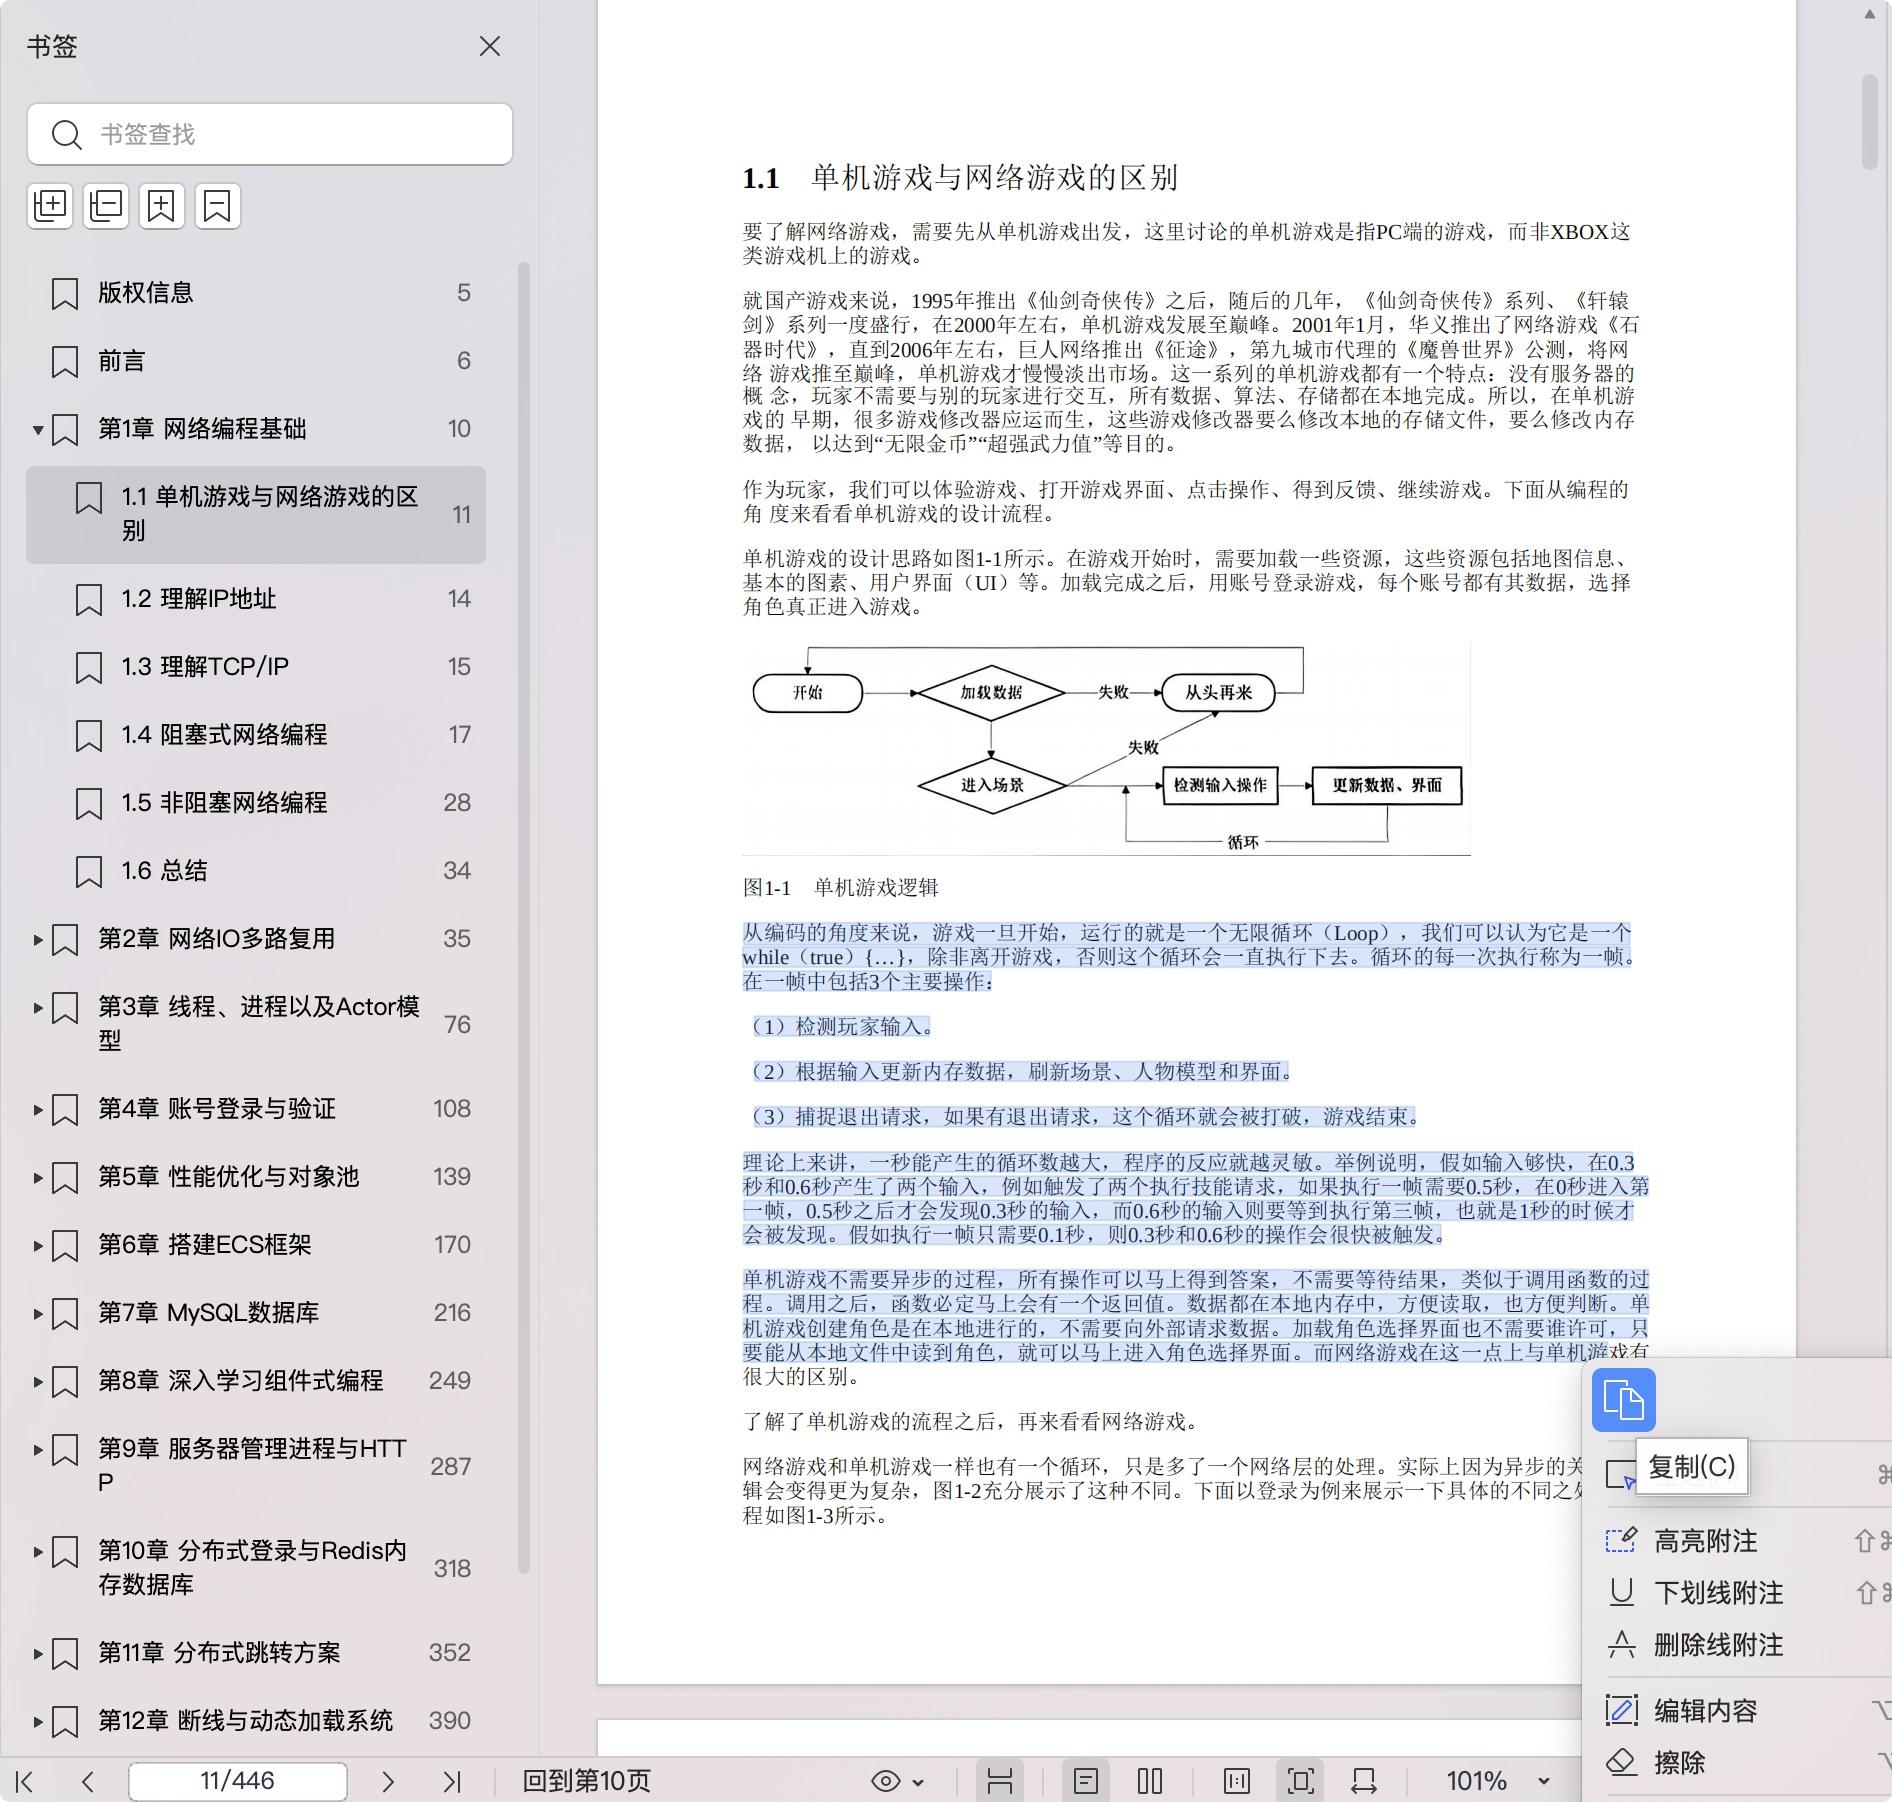The height and width of the screenshot is (1802, 1892).
Task: Click the remove bookmark icon
Action: coord(218,206)
